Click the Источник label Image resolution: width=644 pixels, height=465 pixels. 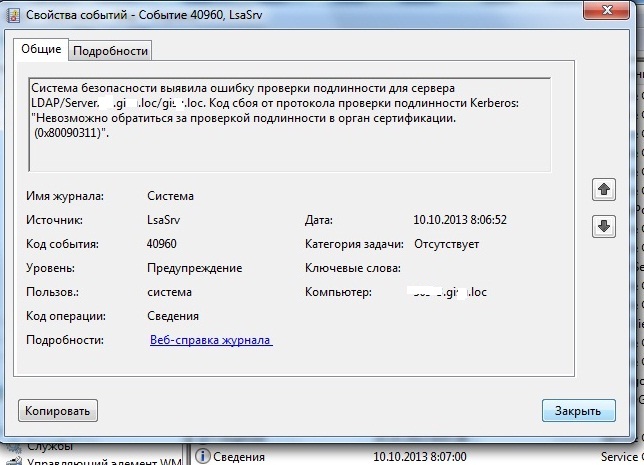point(54,220)
